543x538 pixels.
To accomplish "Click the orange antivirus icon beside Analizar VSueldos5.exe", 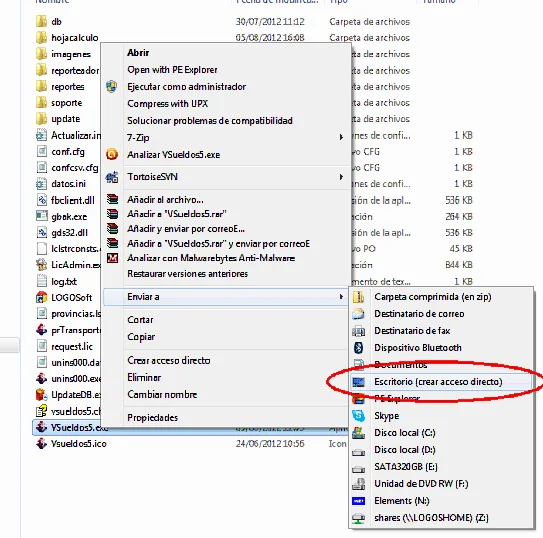I will (112, 154).
